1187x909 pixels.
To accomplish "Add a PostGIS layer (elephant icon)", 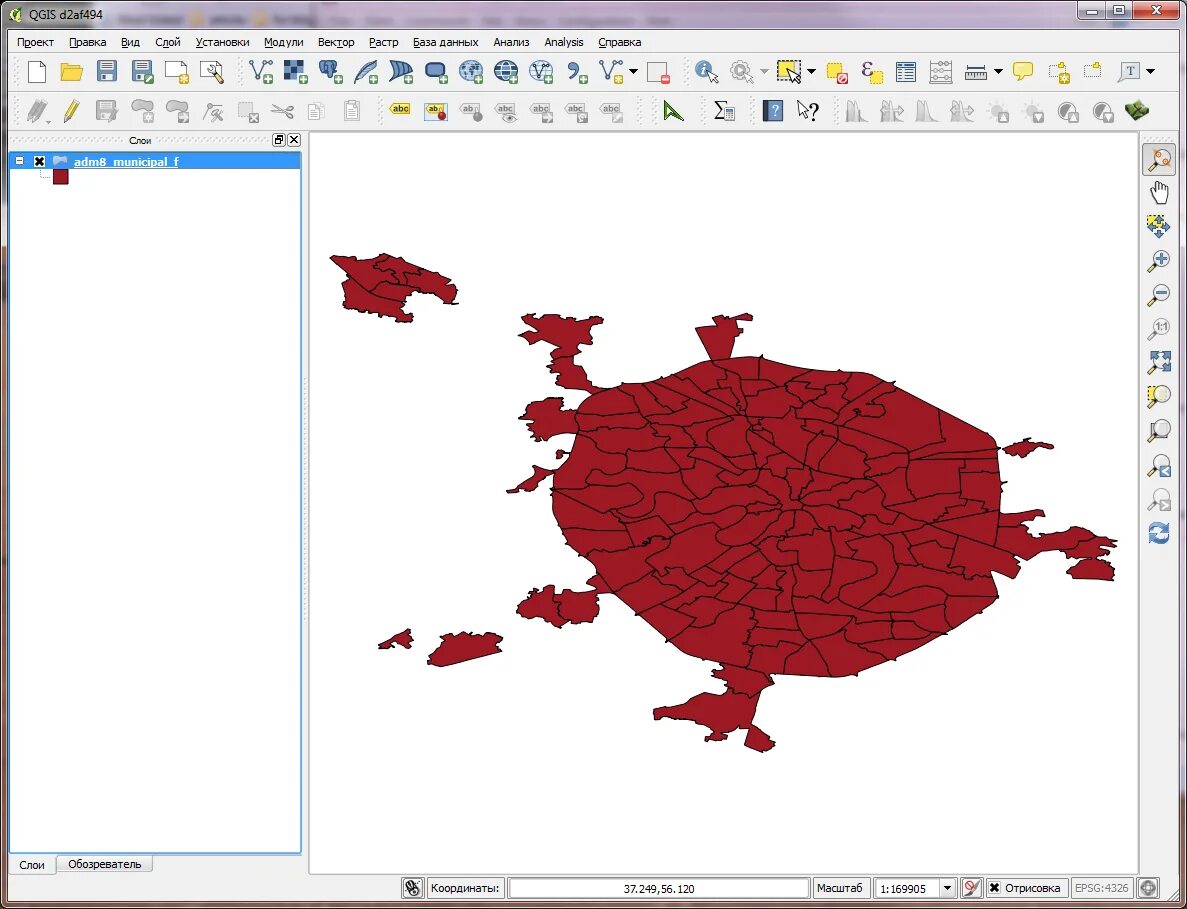I will click(x=331, y=72).
